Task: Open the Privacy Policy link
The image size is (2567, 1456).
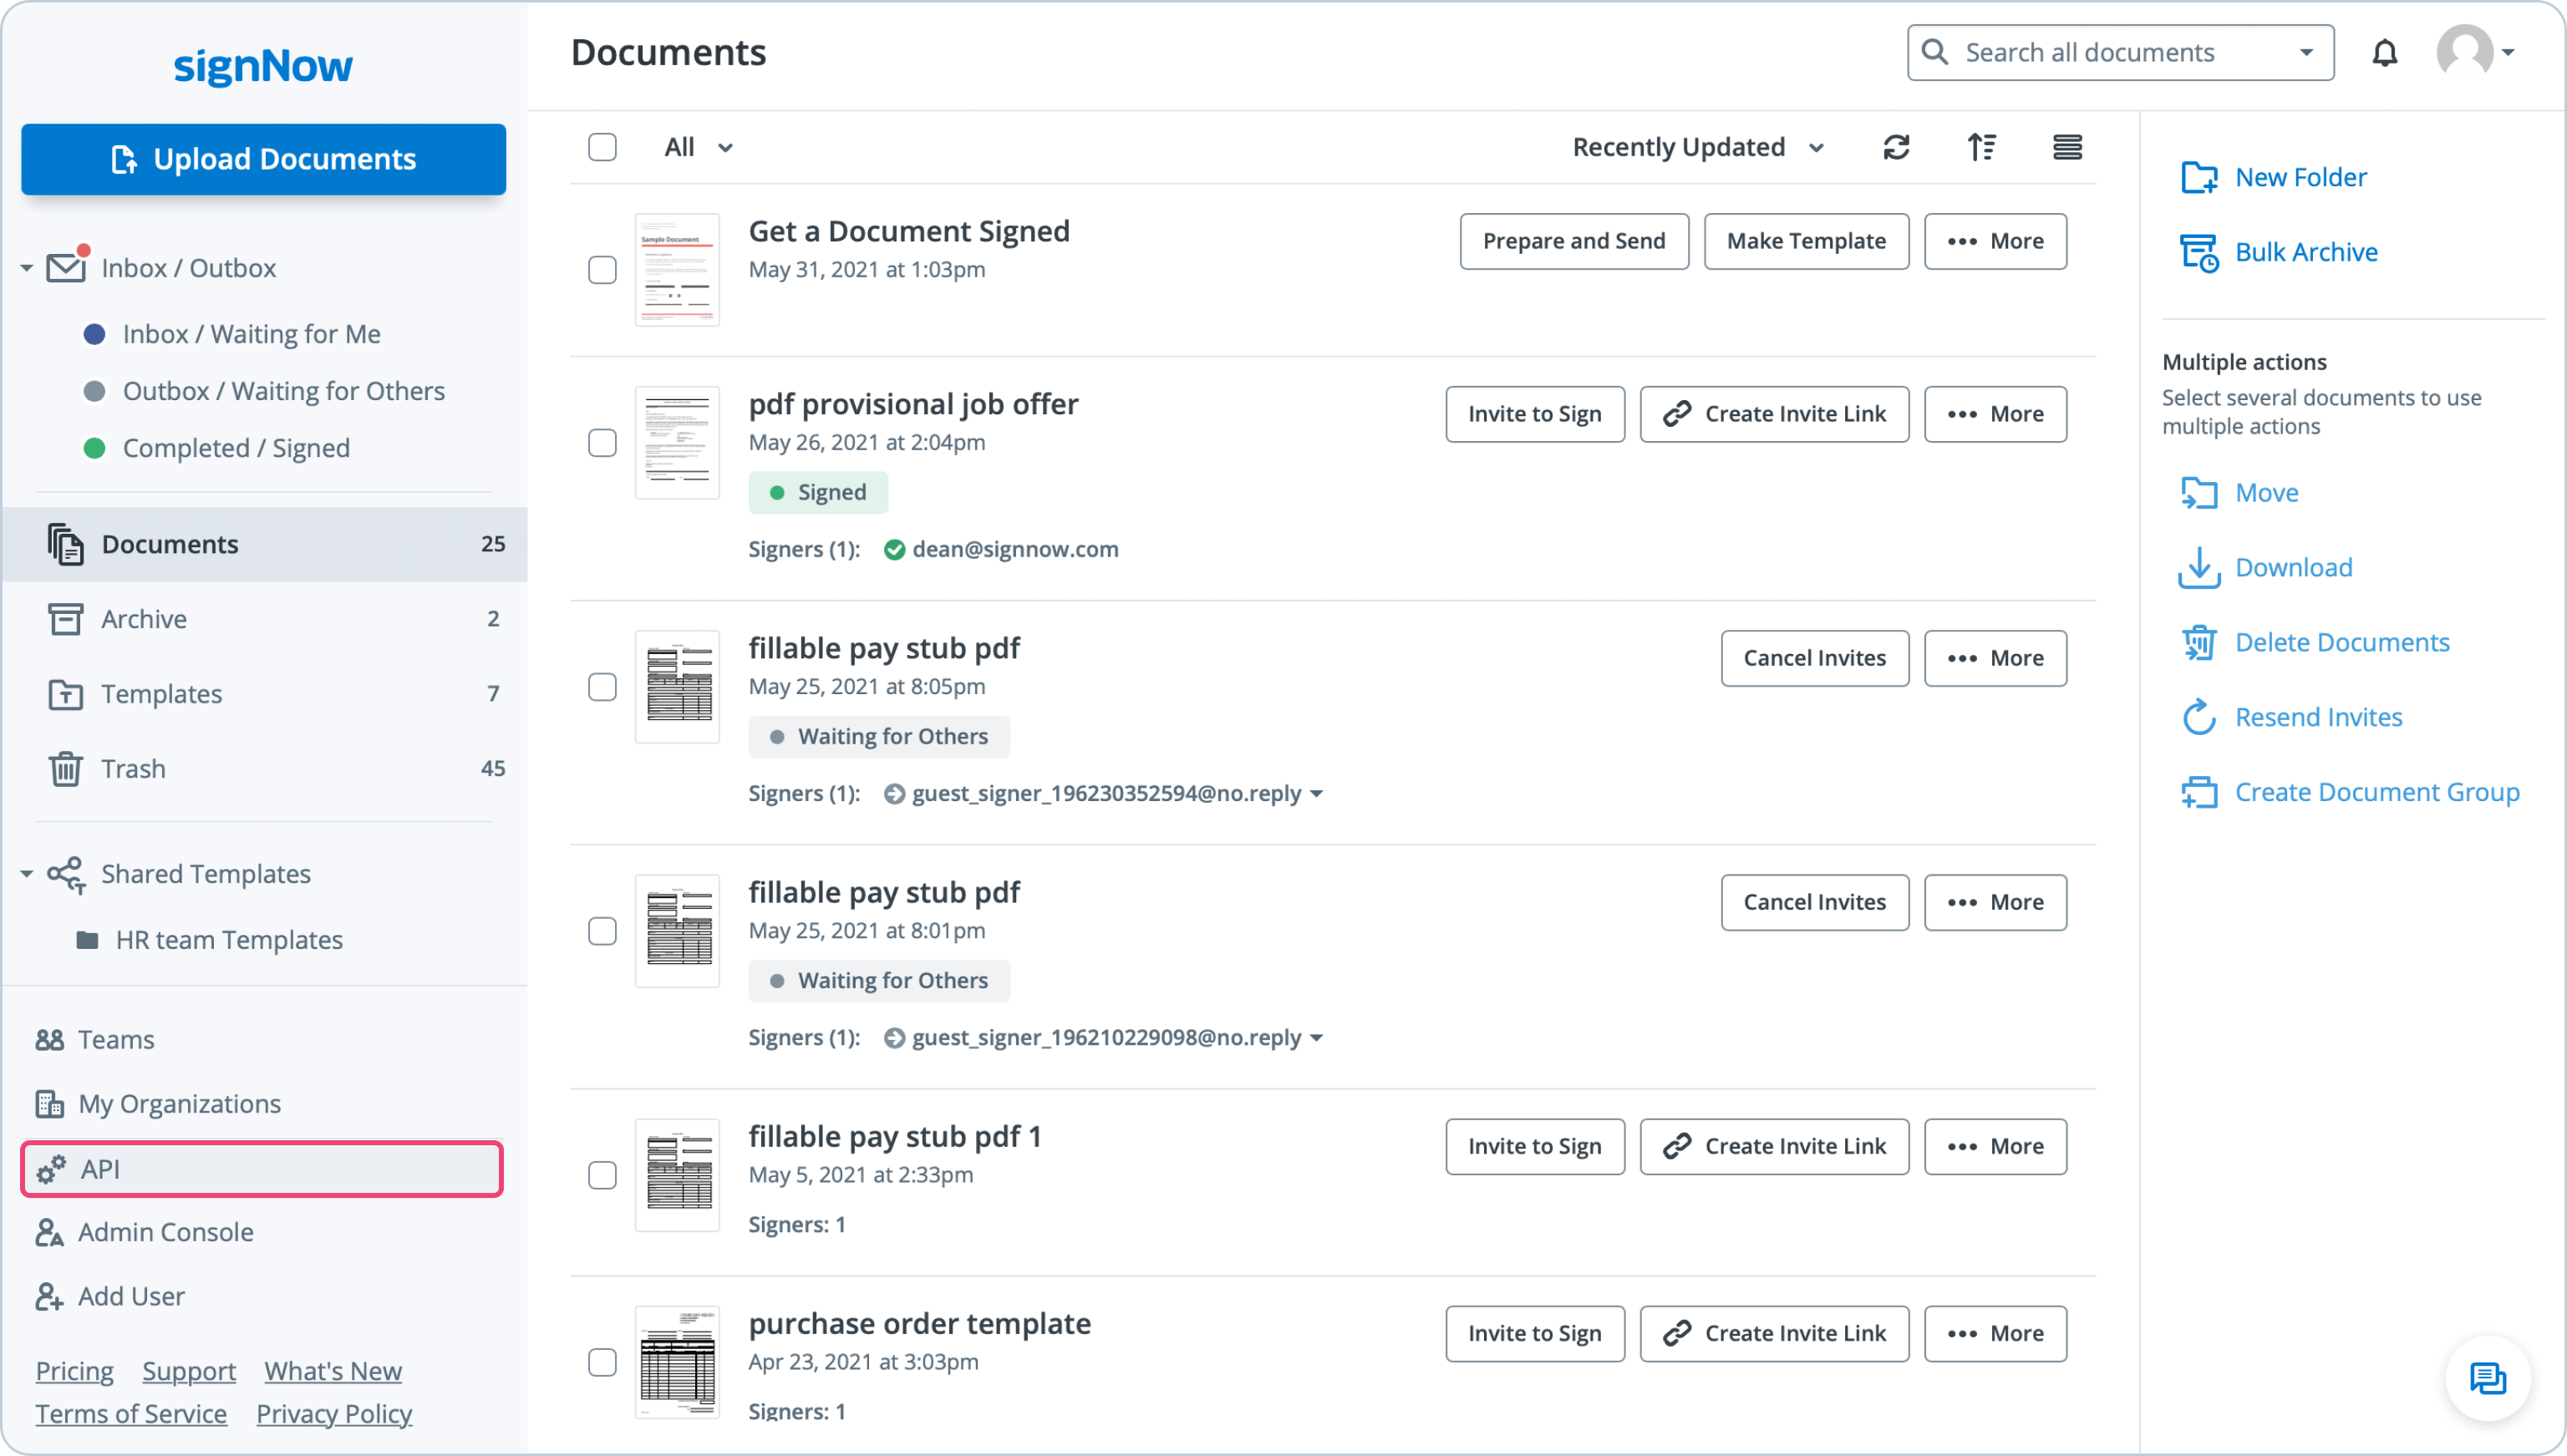Action: click(x=334, y=1414)
